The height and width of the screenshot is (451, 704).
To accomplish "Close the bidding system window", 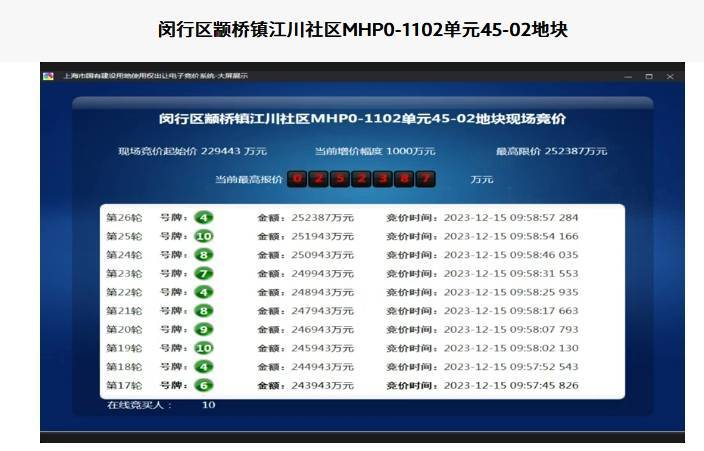I will click(670, 77).
